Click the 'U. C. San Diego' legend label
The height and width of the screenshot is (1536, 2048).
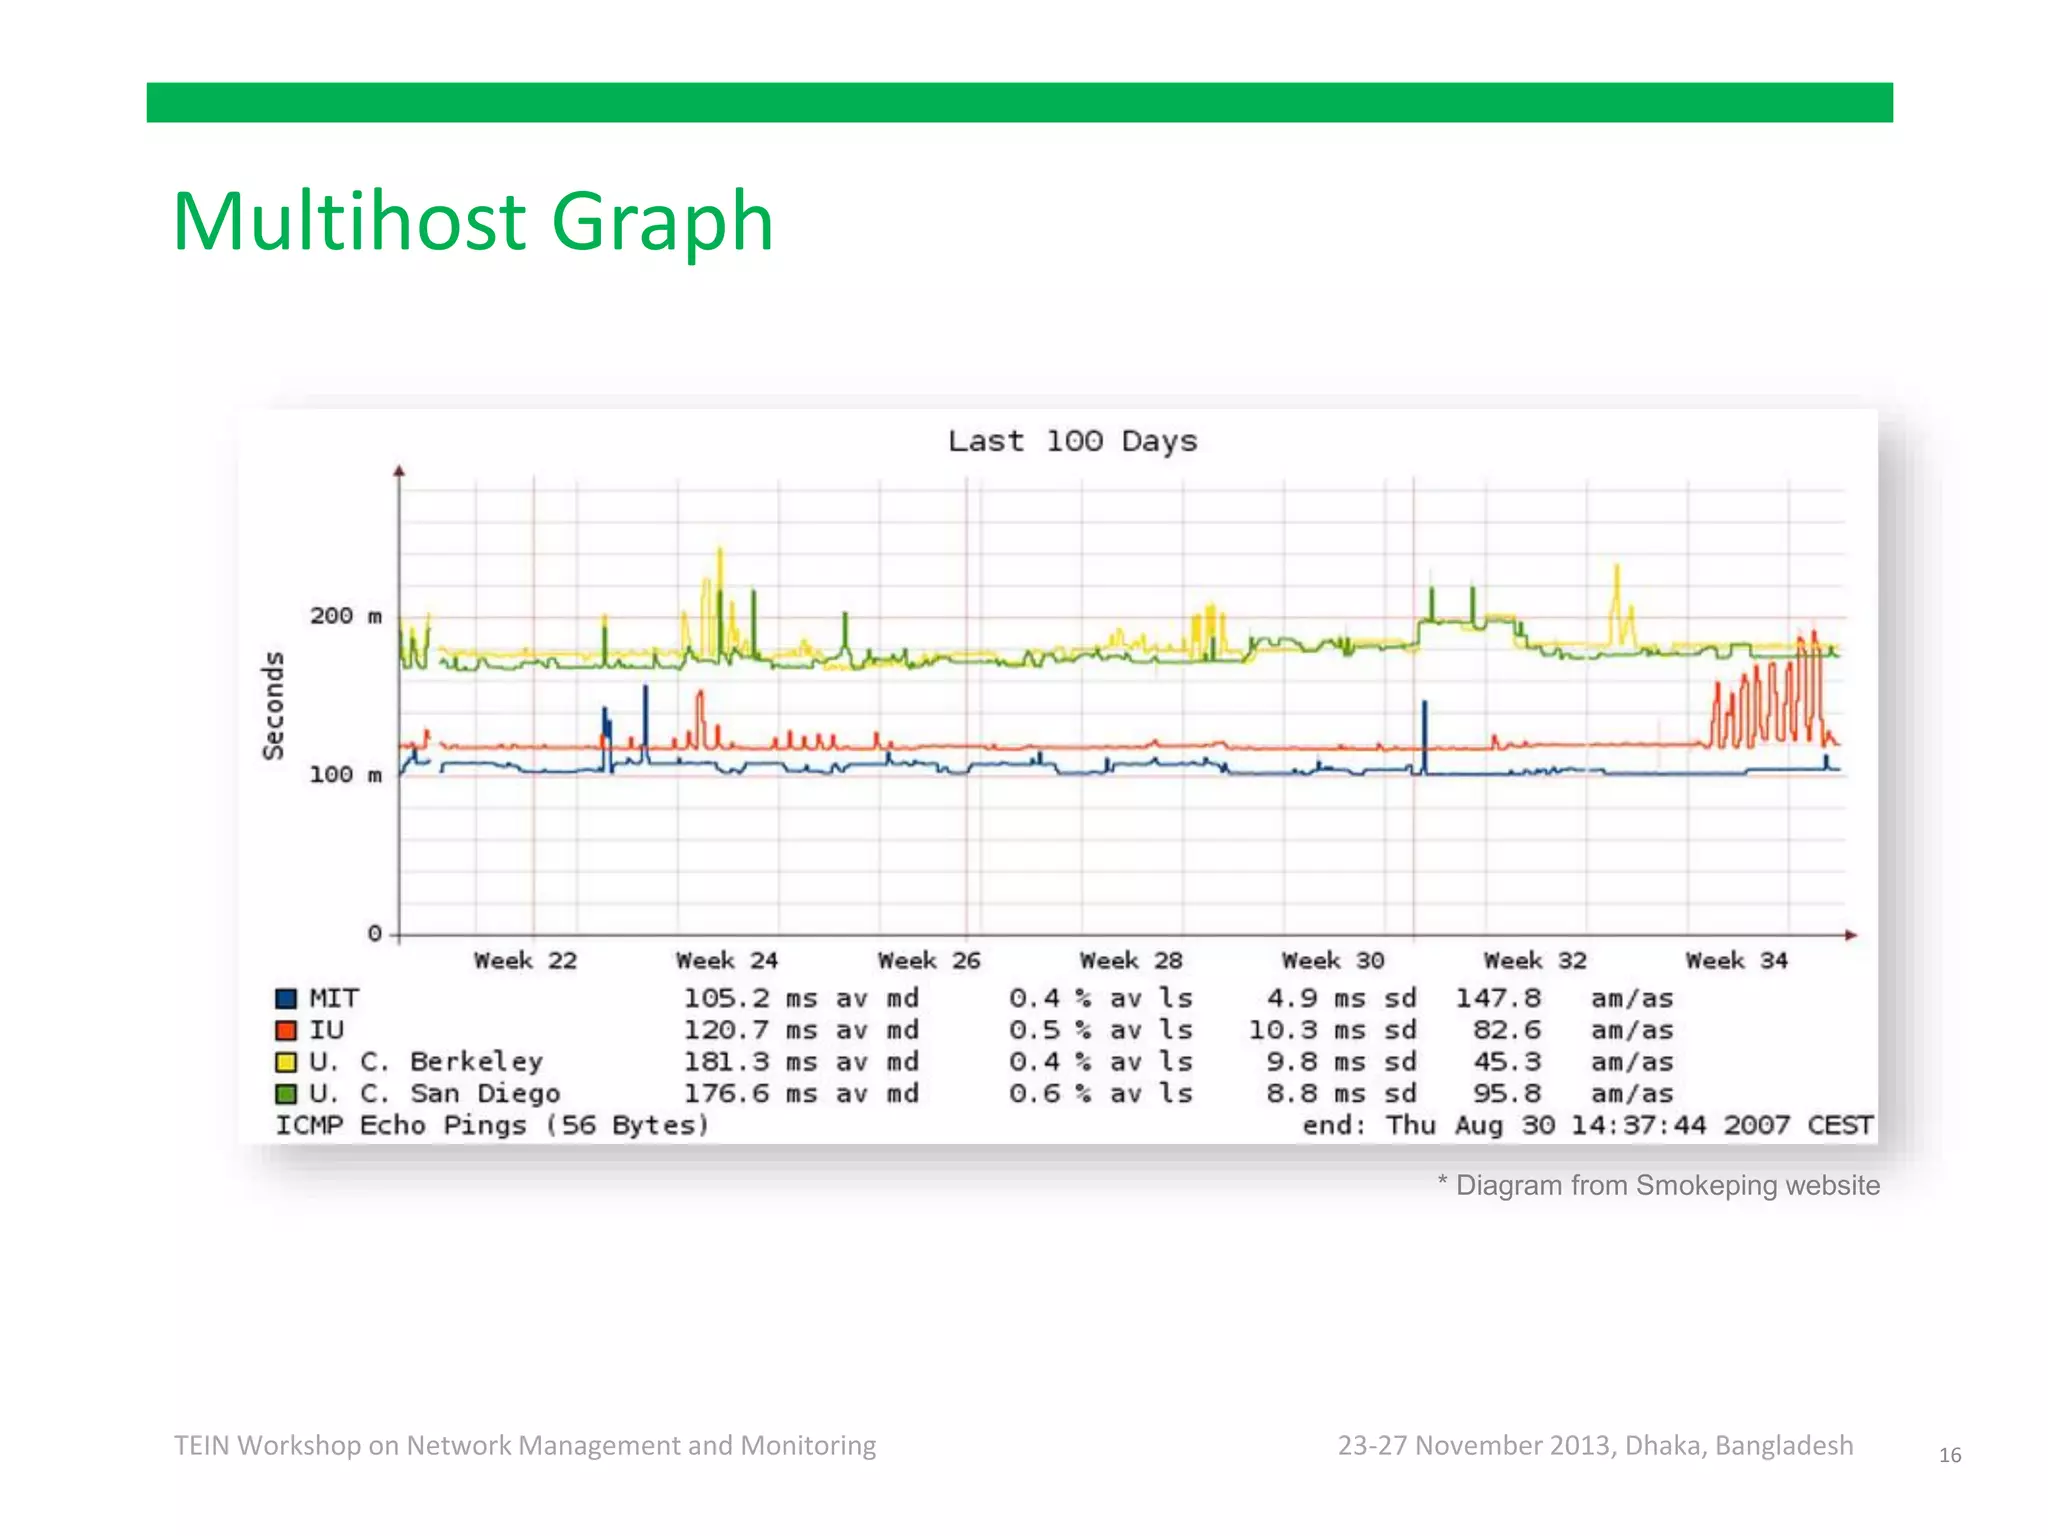434,1094
